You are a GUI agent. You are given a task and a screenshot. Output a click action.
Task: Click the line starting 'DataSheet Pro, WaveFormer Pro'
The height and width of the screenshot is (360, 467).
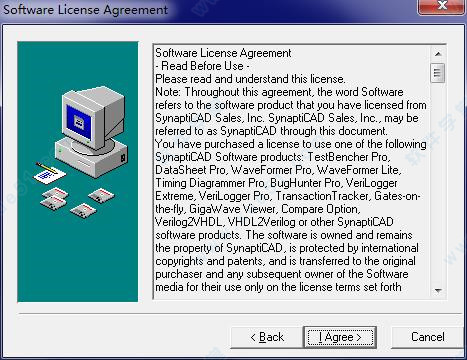tap(278, 170)
